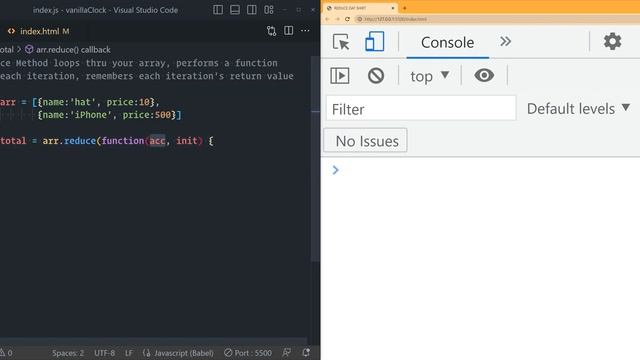The height and width of the screenshot is (360, 640).
Task: Click the console prompt line
Action: 480,170
